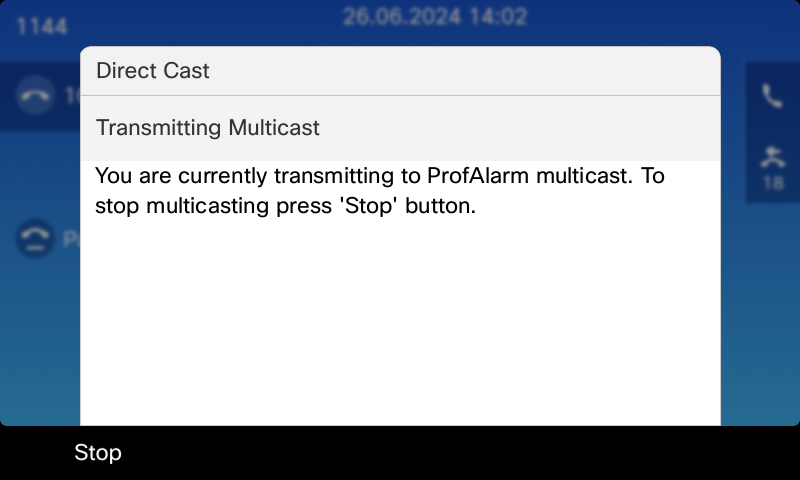
Task: Open active calls via right-side phone icon
Action: (x=772, y=96)
